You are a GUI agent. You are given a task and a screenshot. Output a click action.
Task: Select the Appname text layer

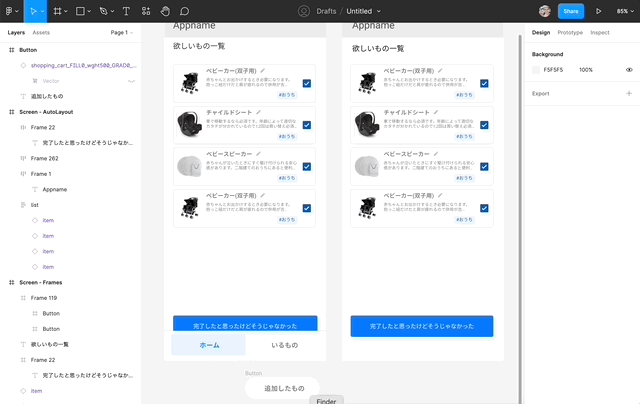55,189
